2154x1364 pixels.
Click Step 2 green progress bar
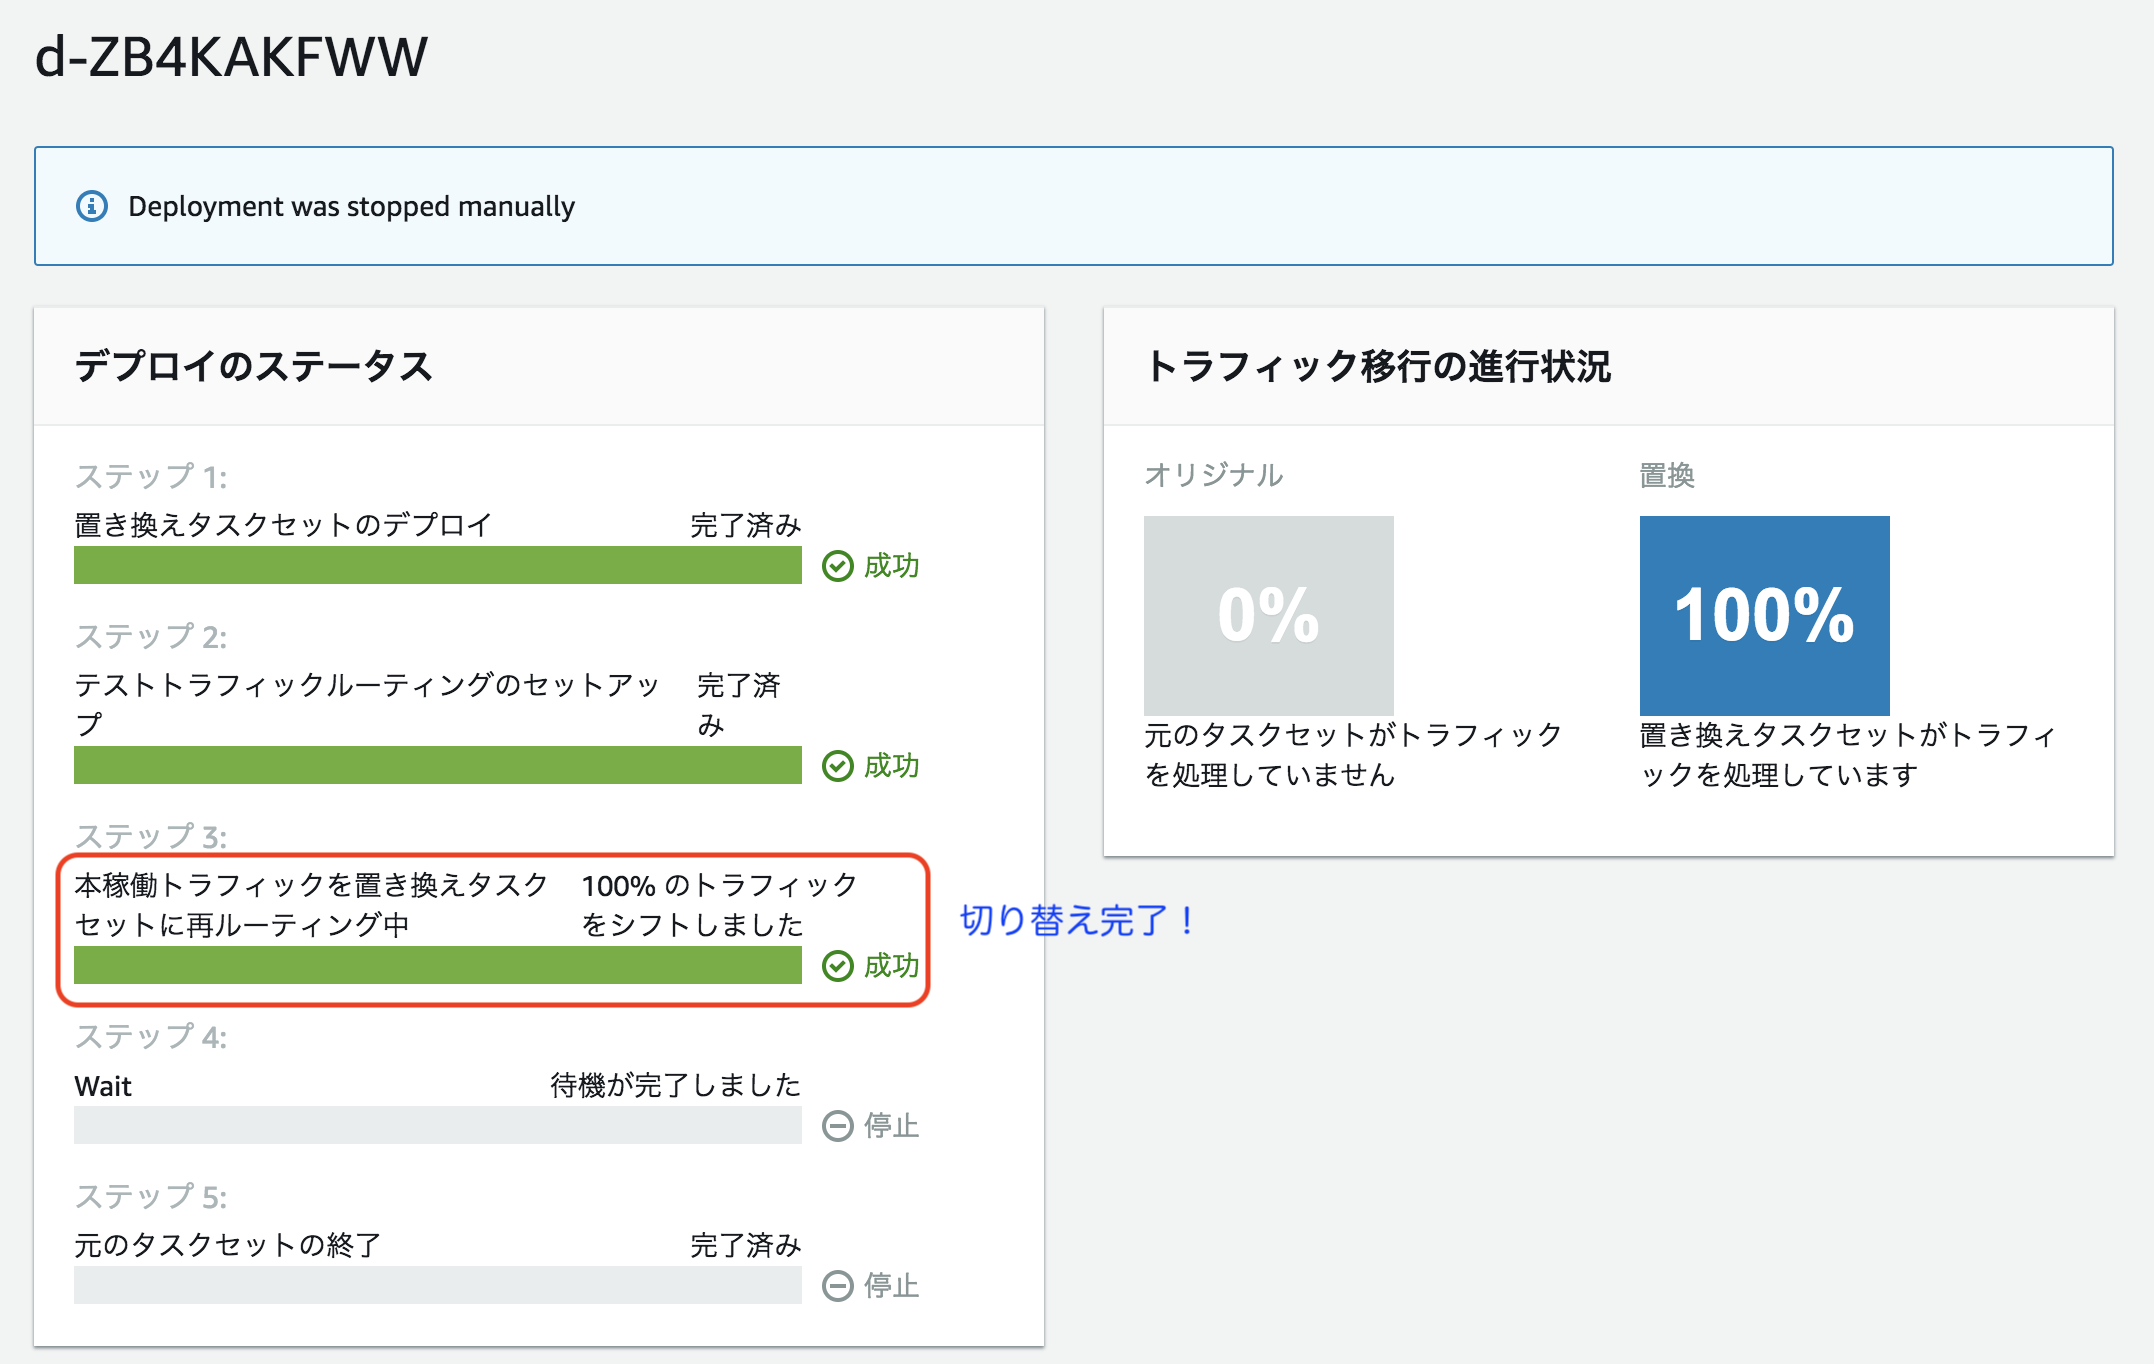pos(437,765)
